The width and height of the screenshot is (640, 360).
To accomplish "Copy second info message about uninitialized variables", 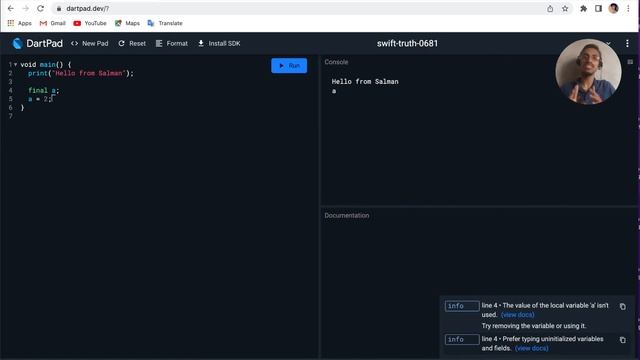I will (622, 340).
